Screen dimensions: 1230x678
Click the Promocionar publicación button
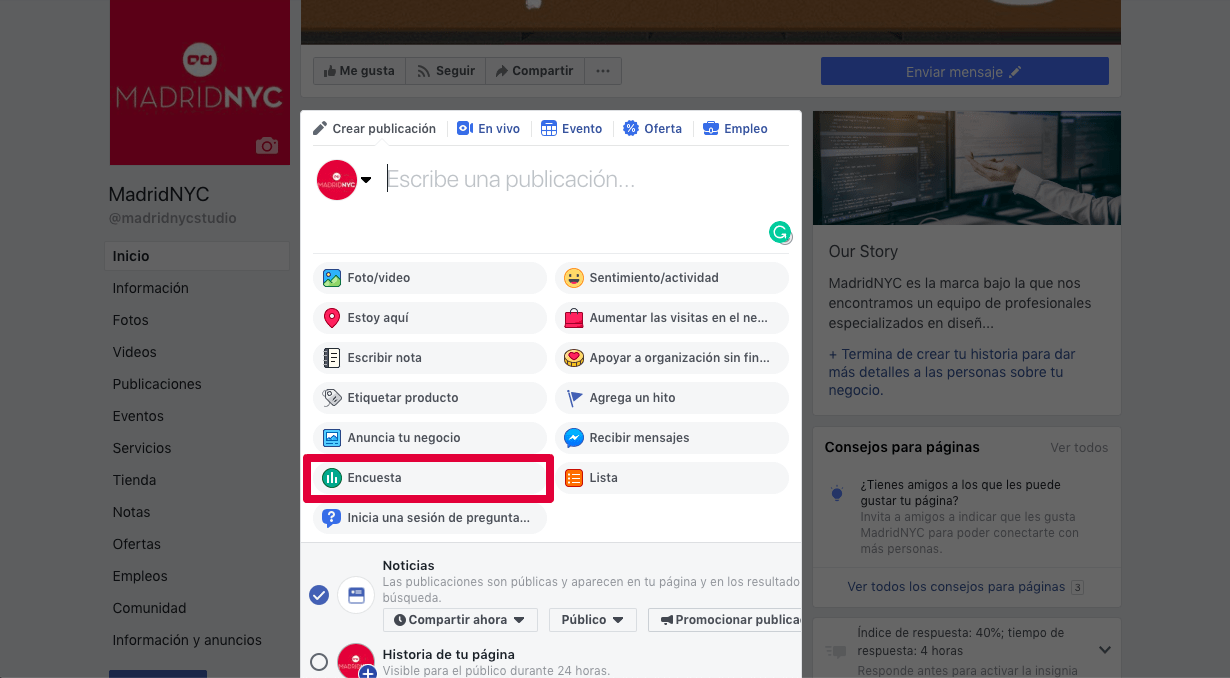click(725, 620)
